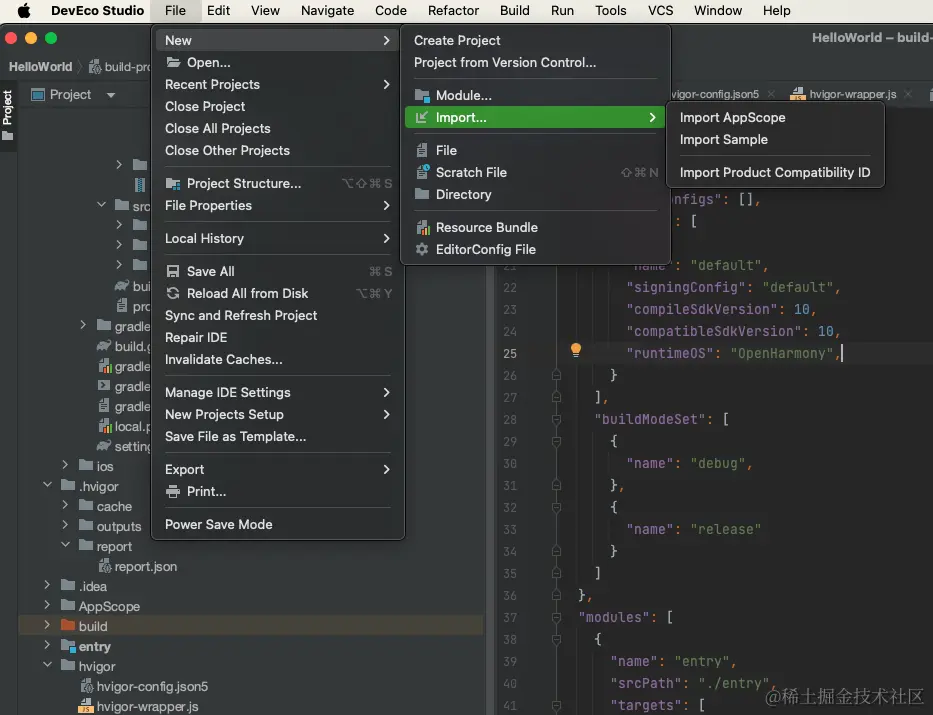Expand the .idea folder

pos(47,585)
